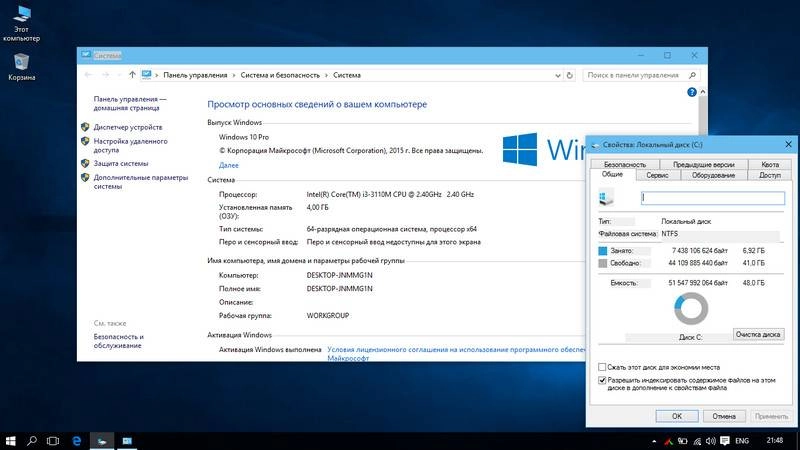Open Панель управления — домашняя страница link

pyautogui.click(x=130, y=104)
